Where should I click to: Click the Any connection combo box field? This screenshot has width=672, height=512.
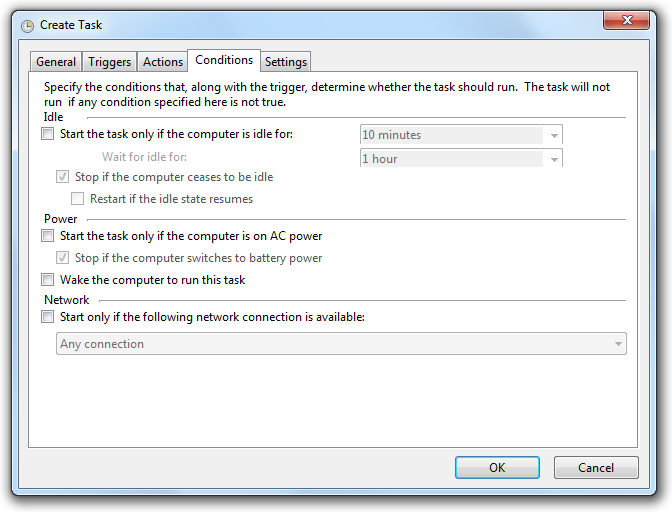[341, 344]
